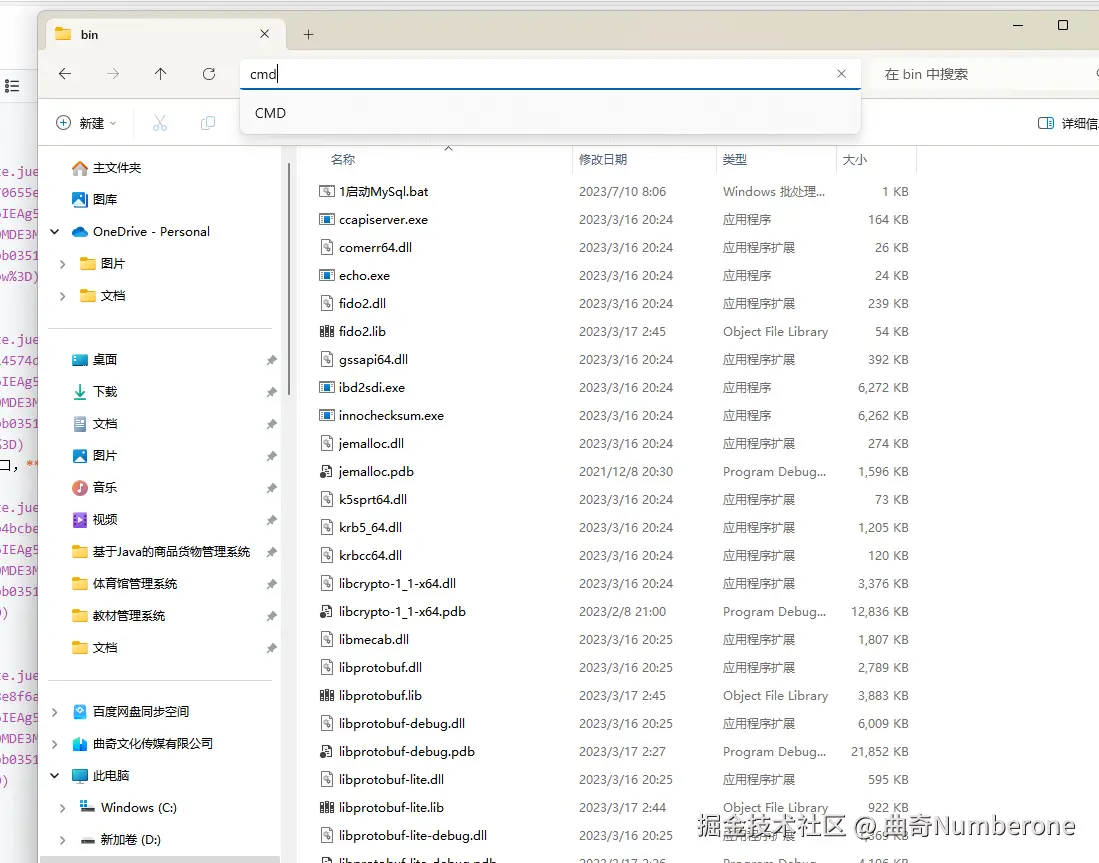The image size is (1099, 863).
Task: Click list view icon in background window
Action: pos(11,86)
